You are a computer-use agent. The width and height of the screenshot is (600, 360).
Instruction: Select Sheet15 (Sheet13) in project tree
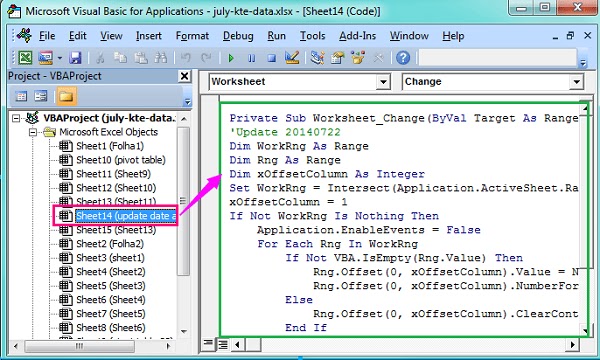[116, 230]
